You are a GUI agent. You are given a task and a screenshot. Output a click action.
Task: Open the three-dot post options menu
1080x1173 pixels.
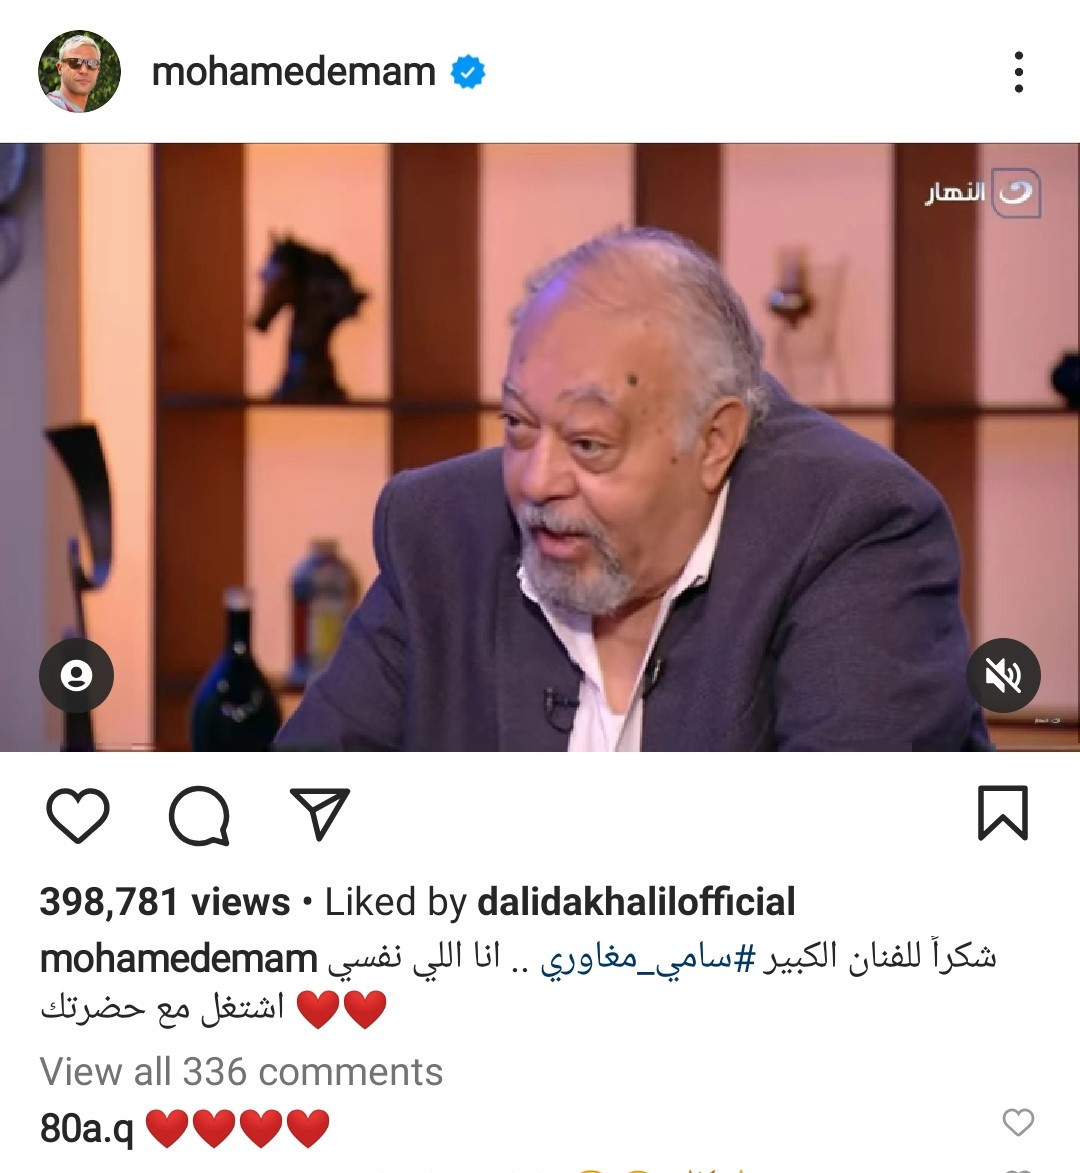pos(1018,72)
